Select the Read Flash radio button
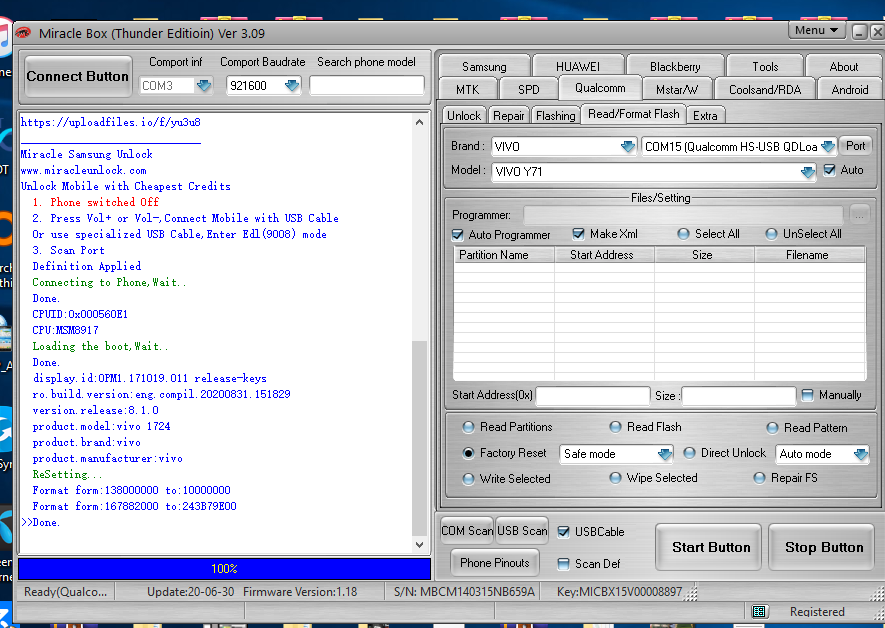885x628 pixels. coord(615,427)
